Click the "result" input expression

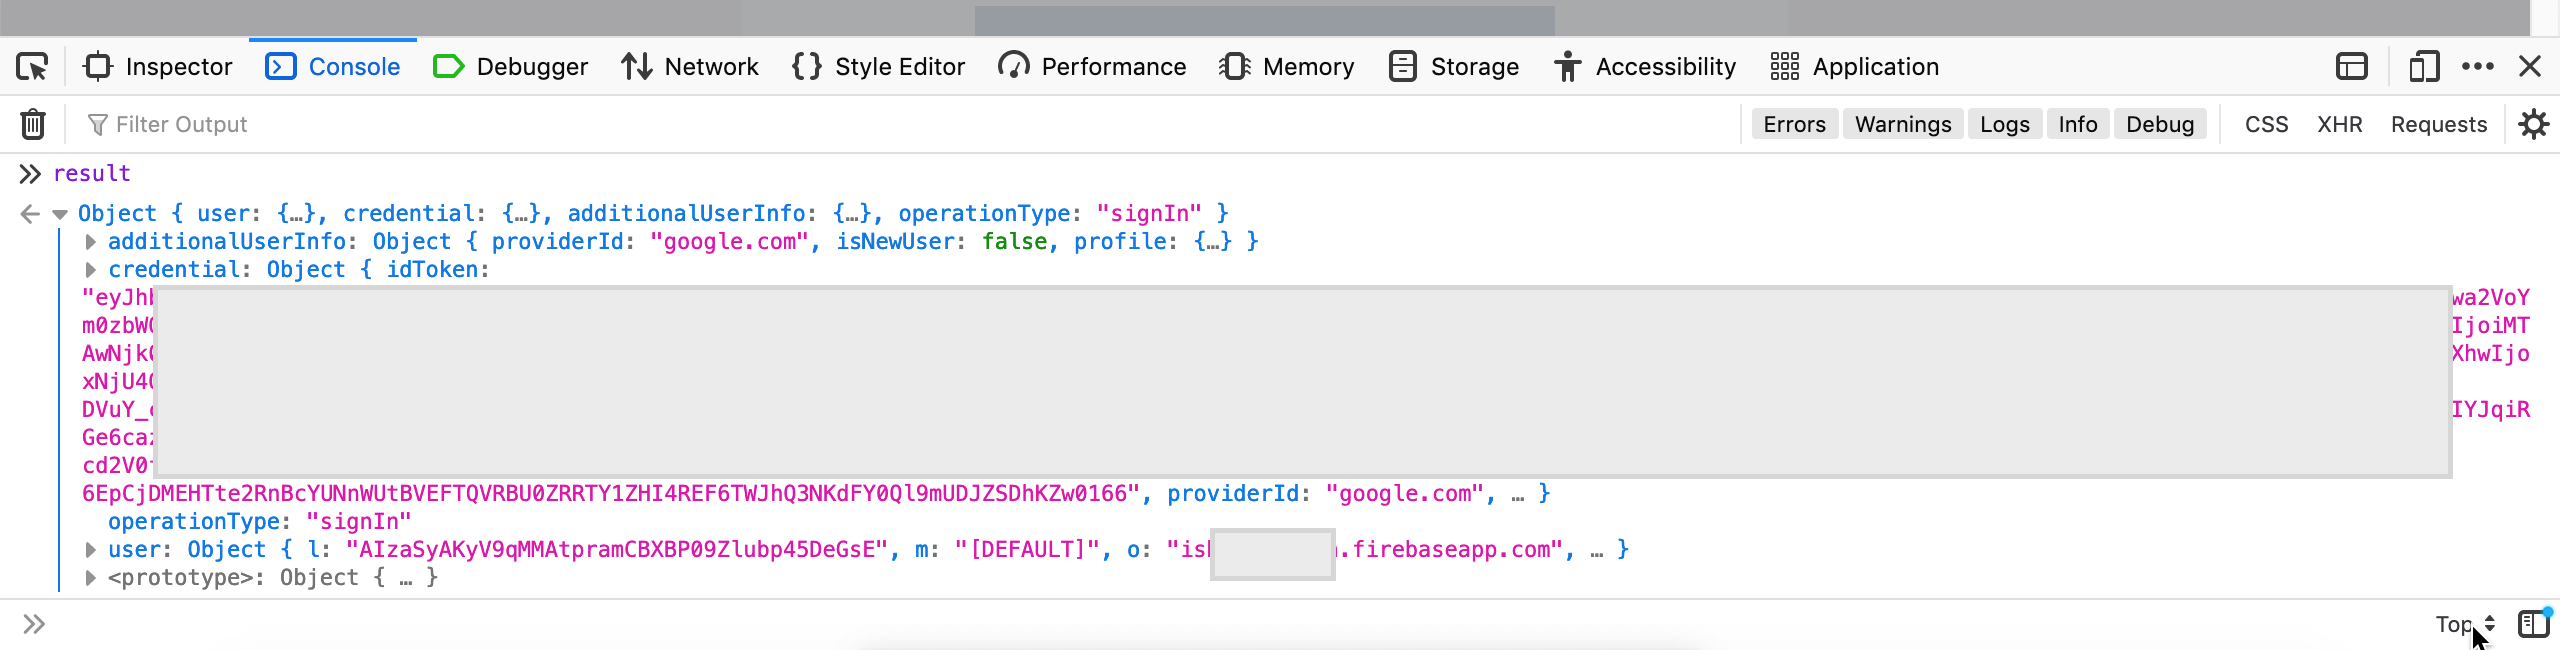click(x=92, y=174)
